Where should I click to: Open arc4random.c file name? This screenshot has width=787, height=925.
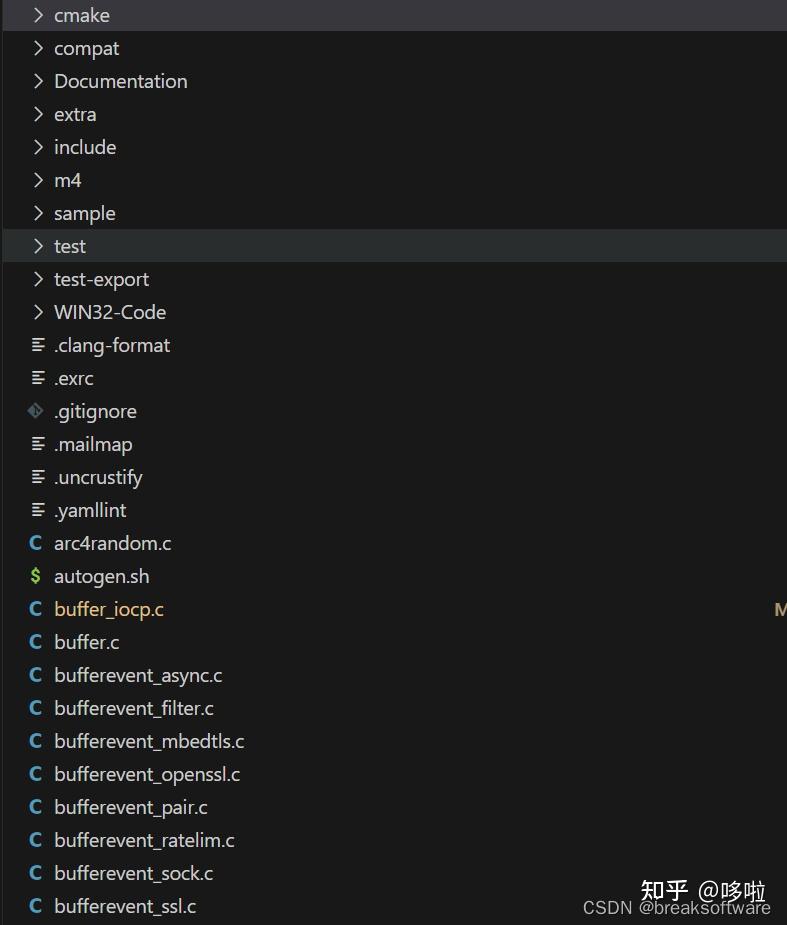113,543
